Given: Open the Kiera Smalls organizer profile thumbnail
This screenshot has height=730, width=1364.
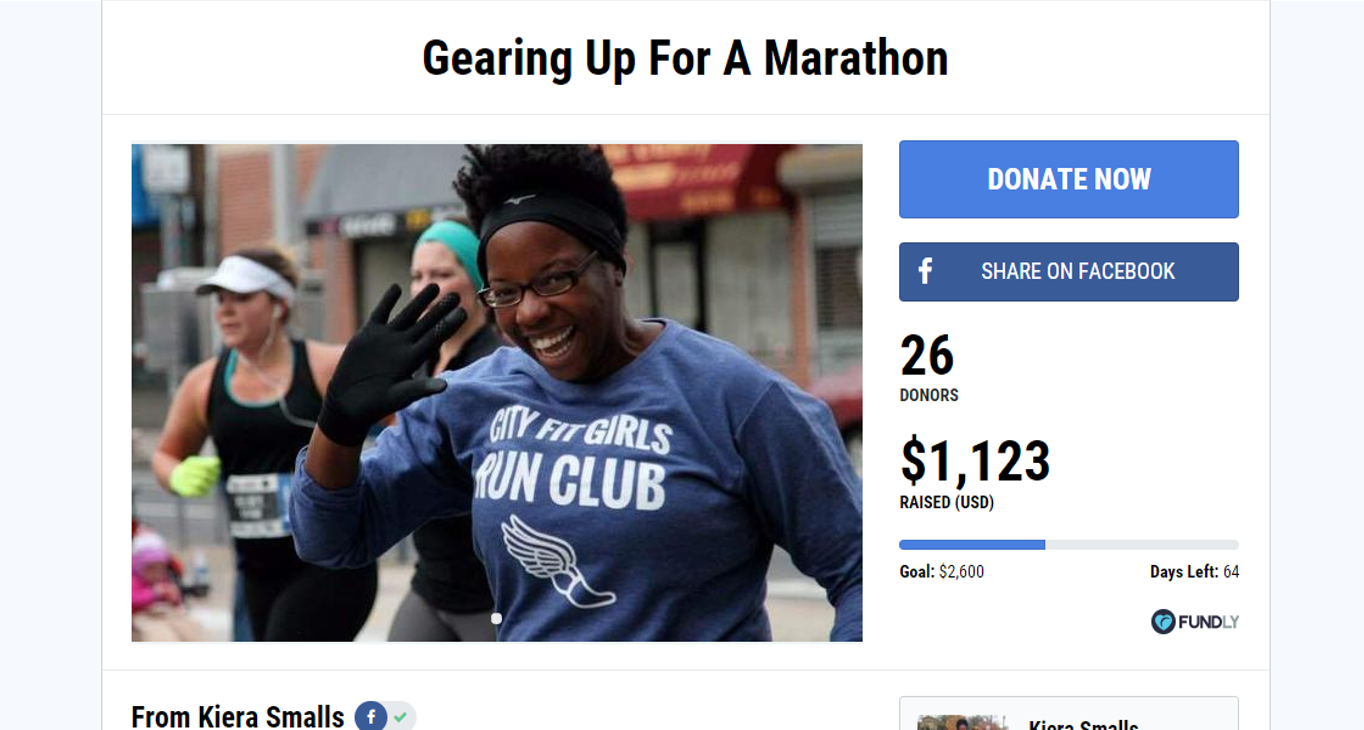Looking at the screenshot, I should pos(963,722).
